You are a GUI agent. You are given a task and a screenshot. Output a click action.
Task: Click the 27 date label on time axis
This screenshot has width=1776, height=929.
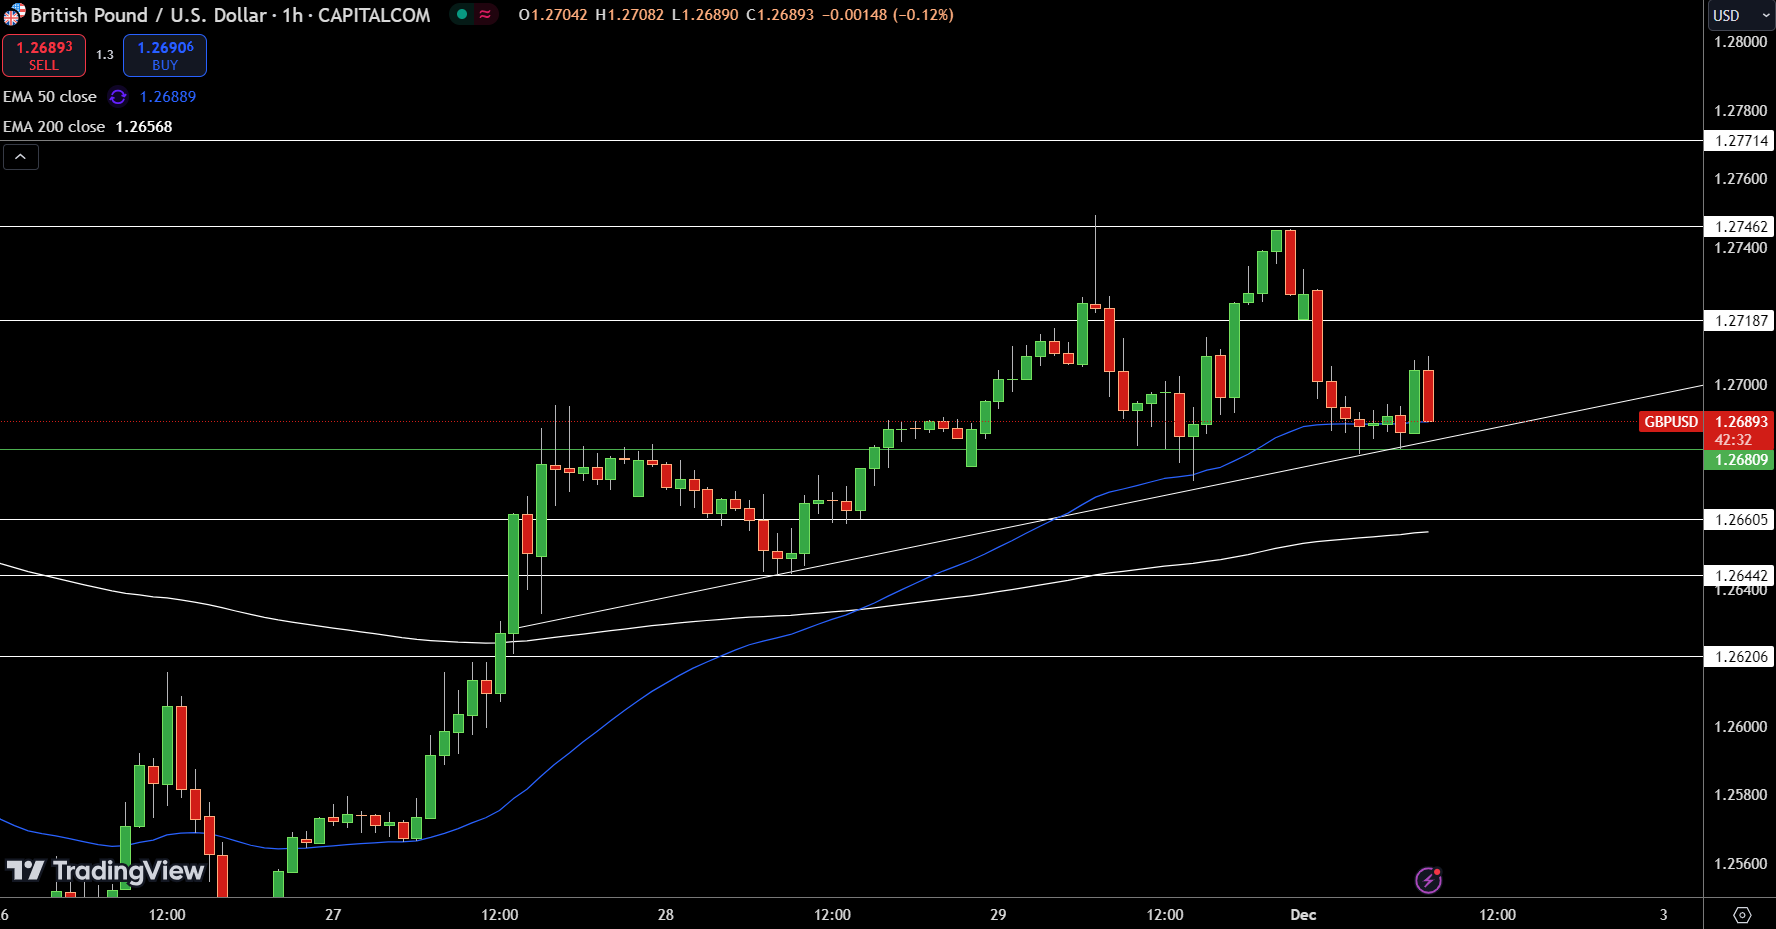coord(333,915)
